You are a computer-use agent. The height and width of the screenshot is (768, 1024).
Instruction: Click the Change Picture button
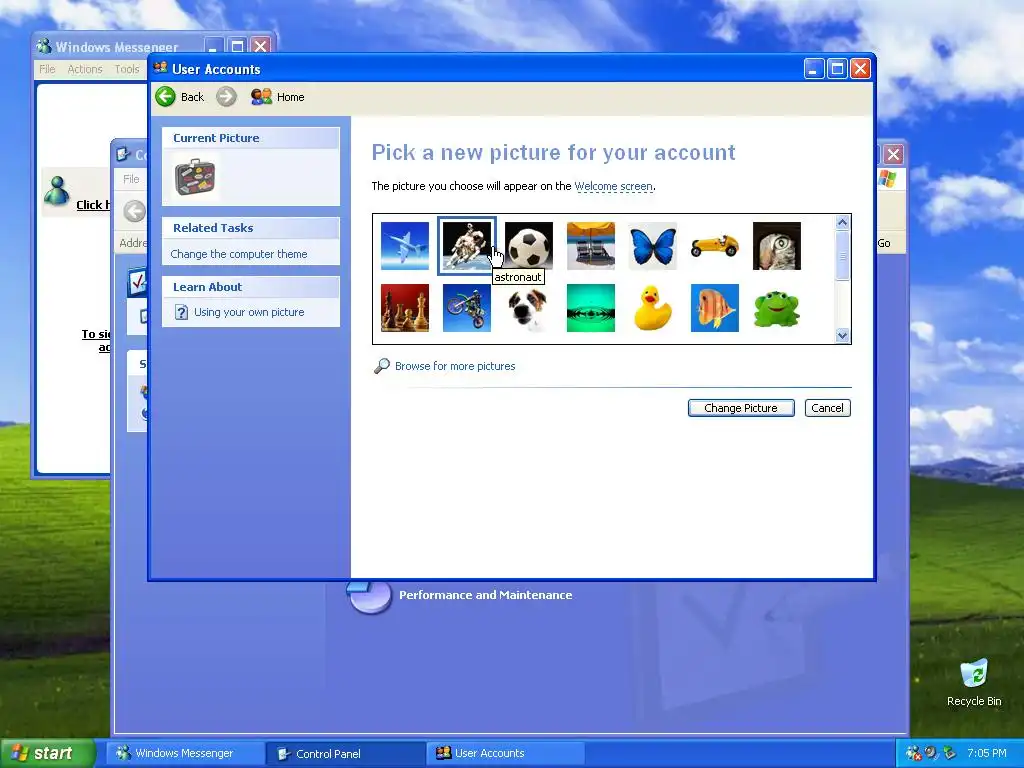point(741,408)
